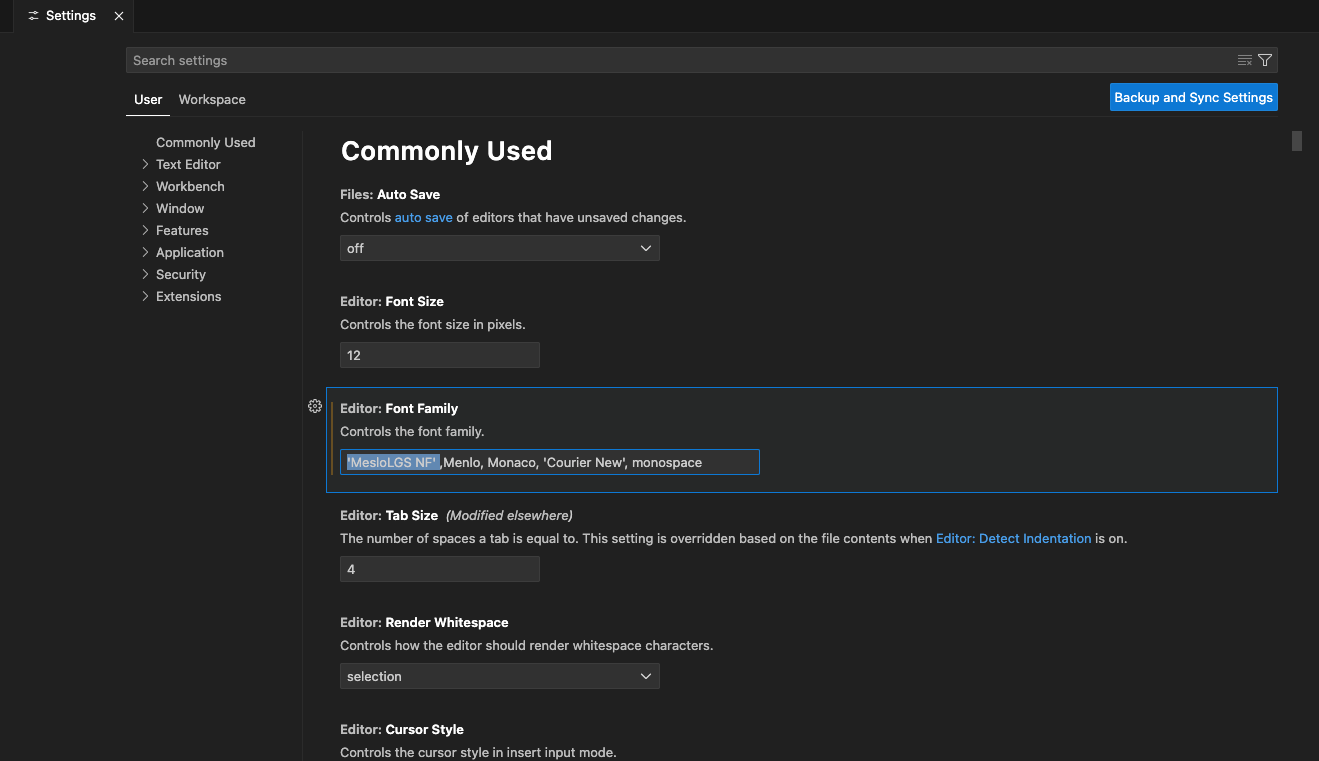Viewport: 1319px width, 761px height.
Task: Click the Editor: Font Family title
Action: point(399,408)
